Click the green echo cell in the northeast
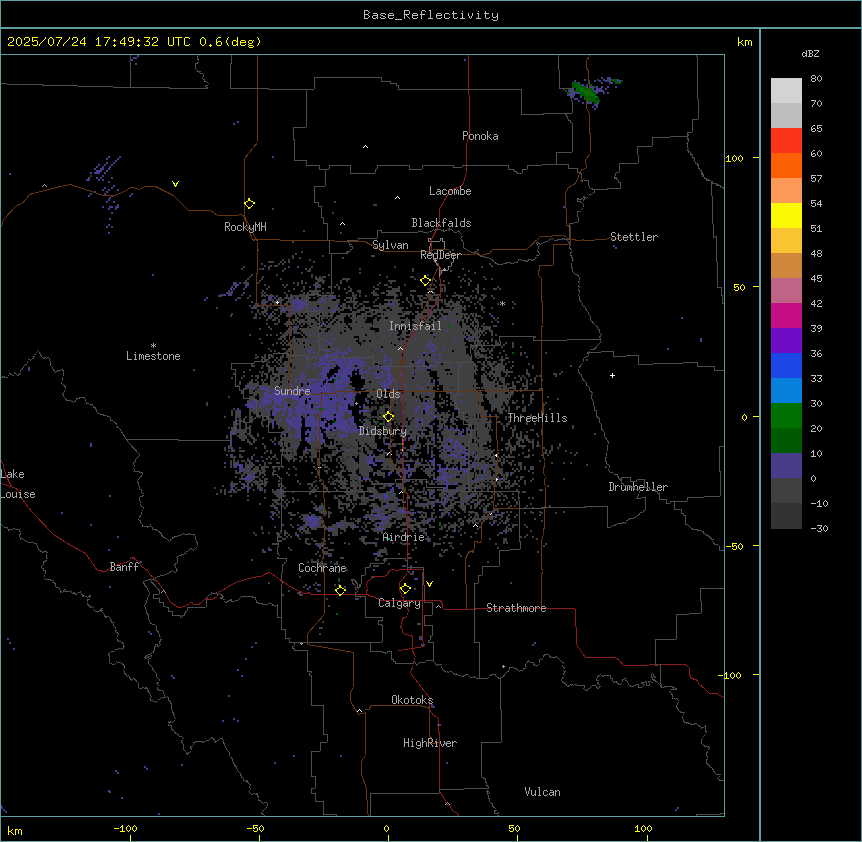This screenshot has width=862, height=842. [585, 92]
